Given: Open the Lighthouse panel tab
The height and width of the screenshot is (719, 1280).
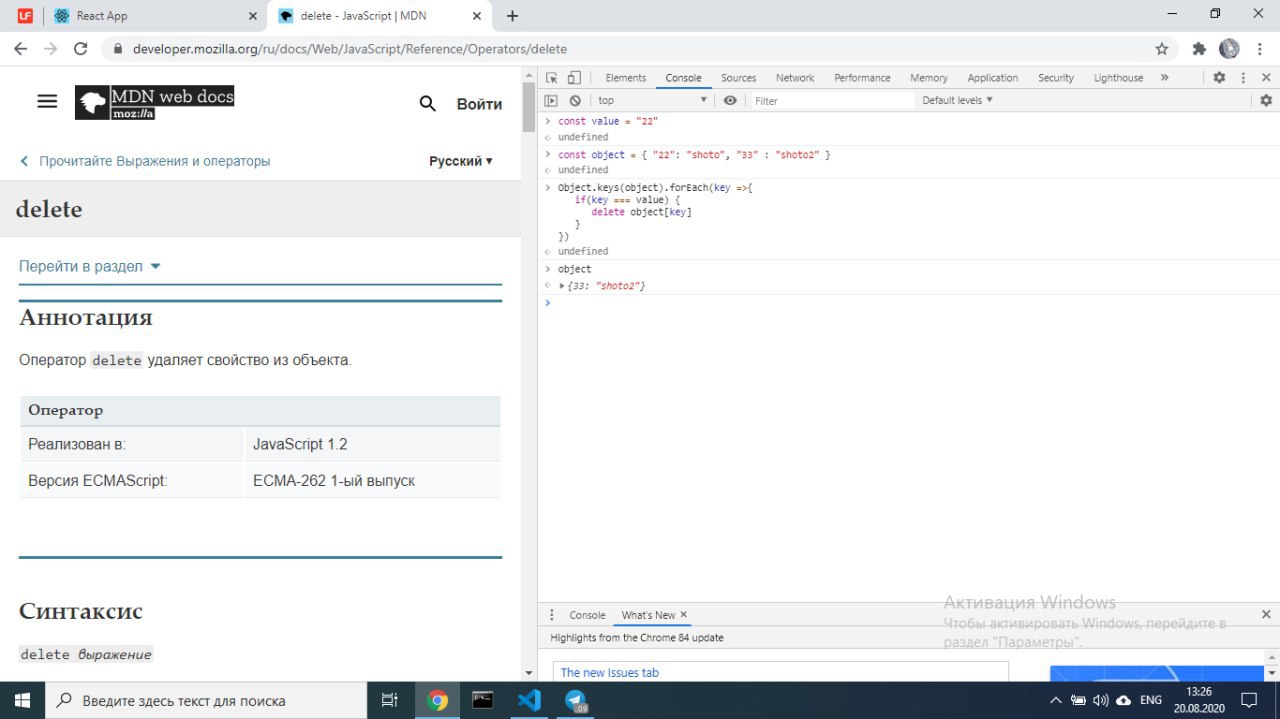Looking at the screenshot, I should click(1118, 78).
